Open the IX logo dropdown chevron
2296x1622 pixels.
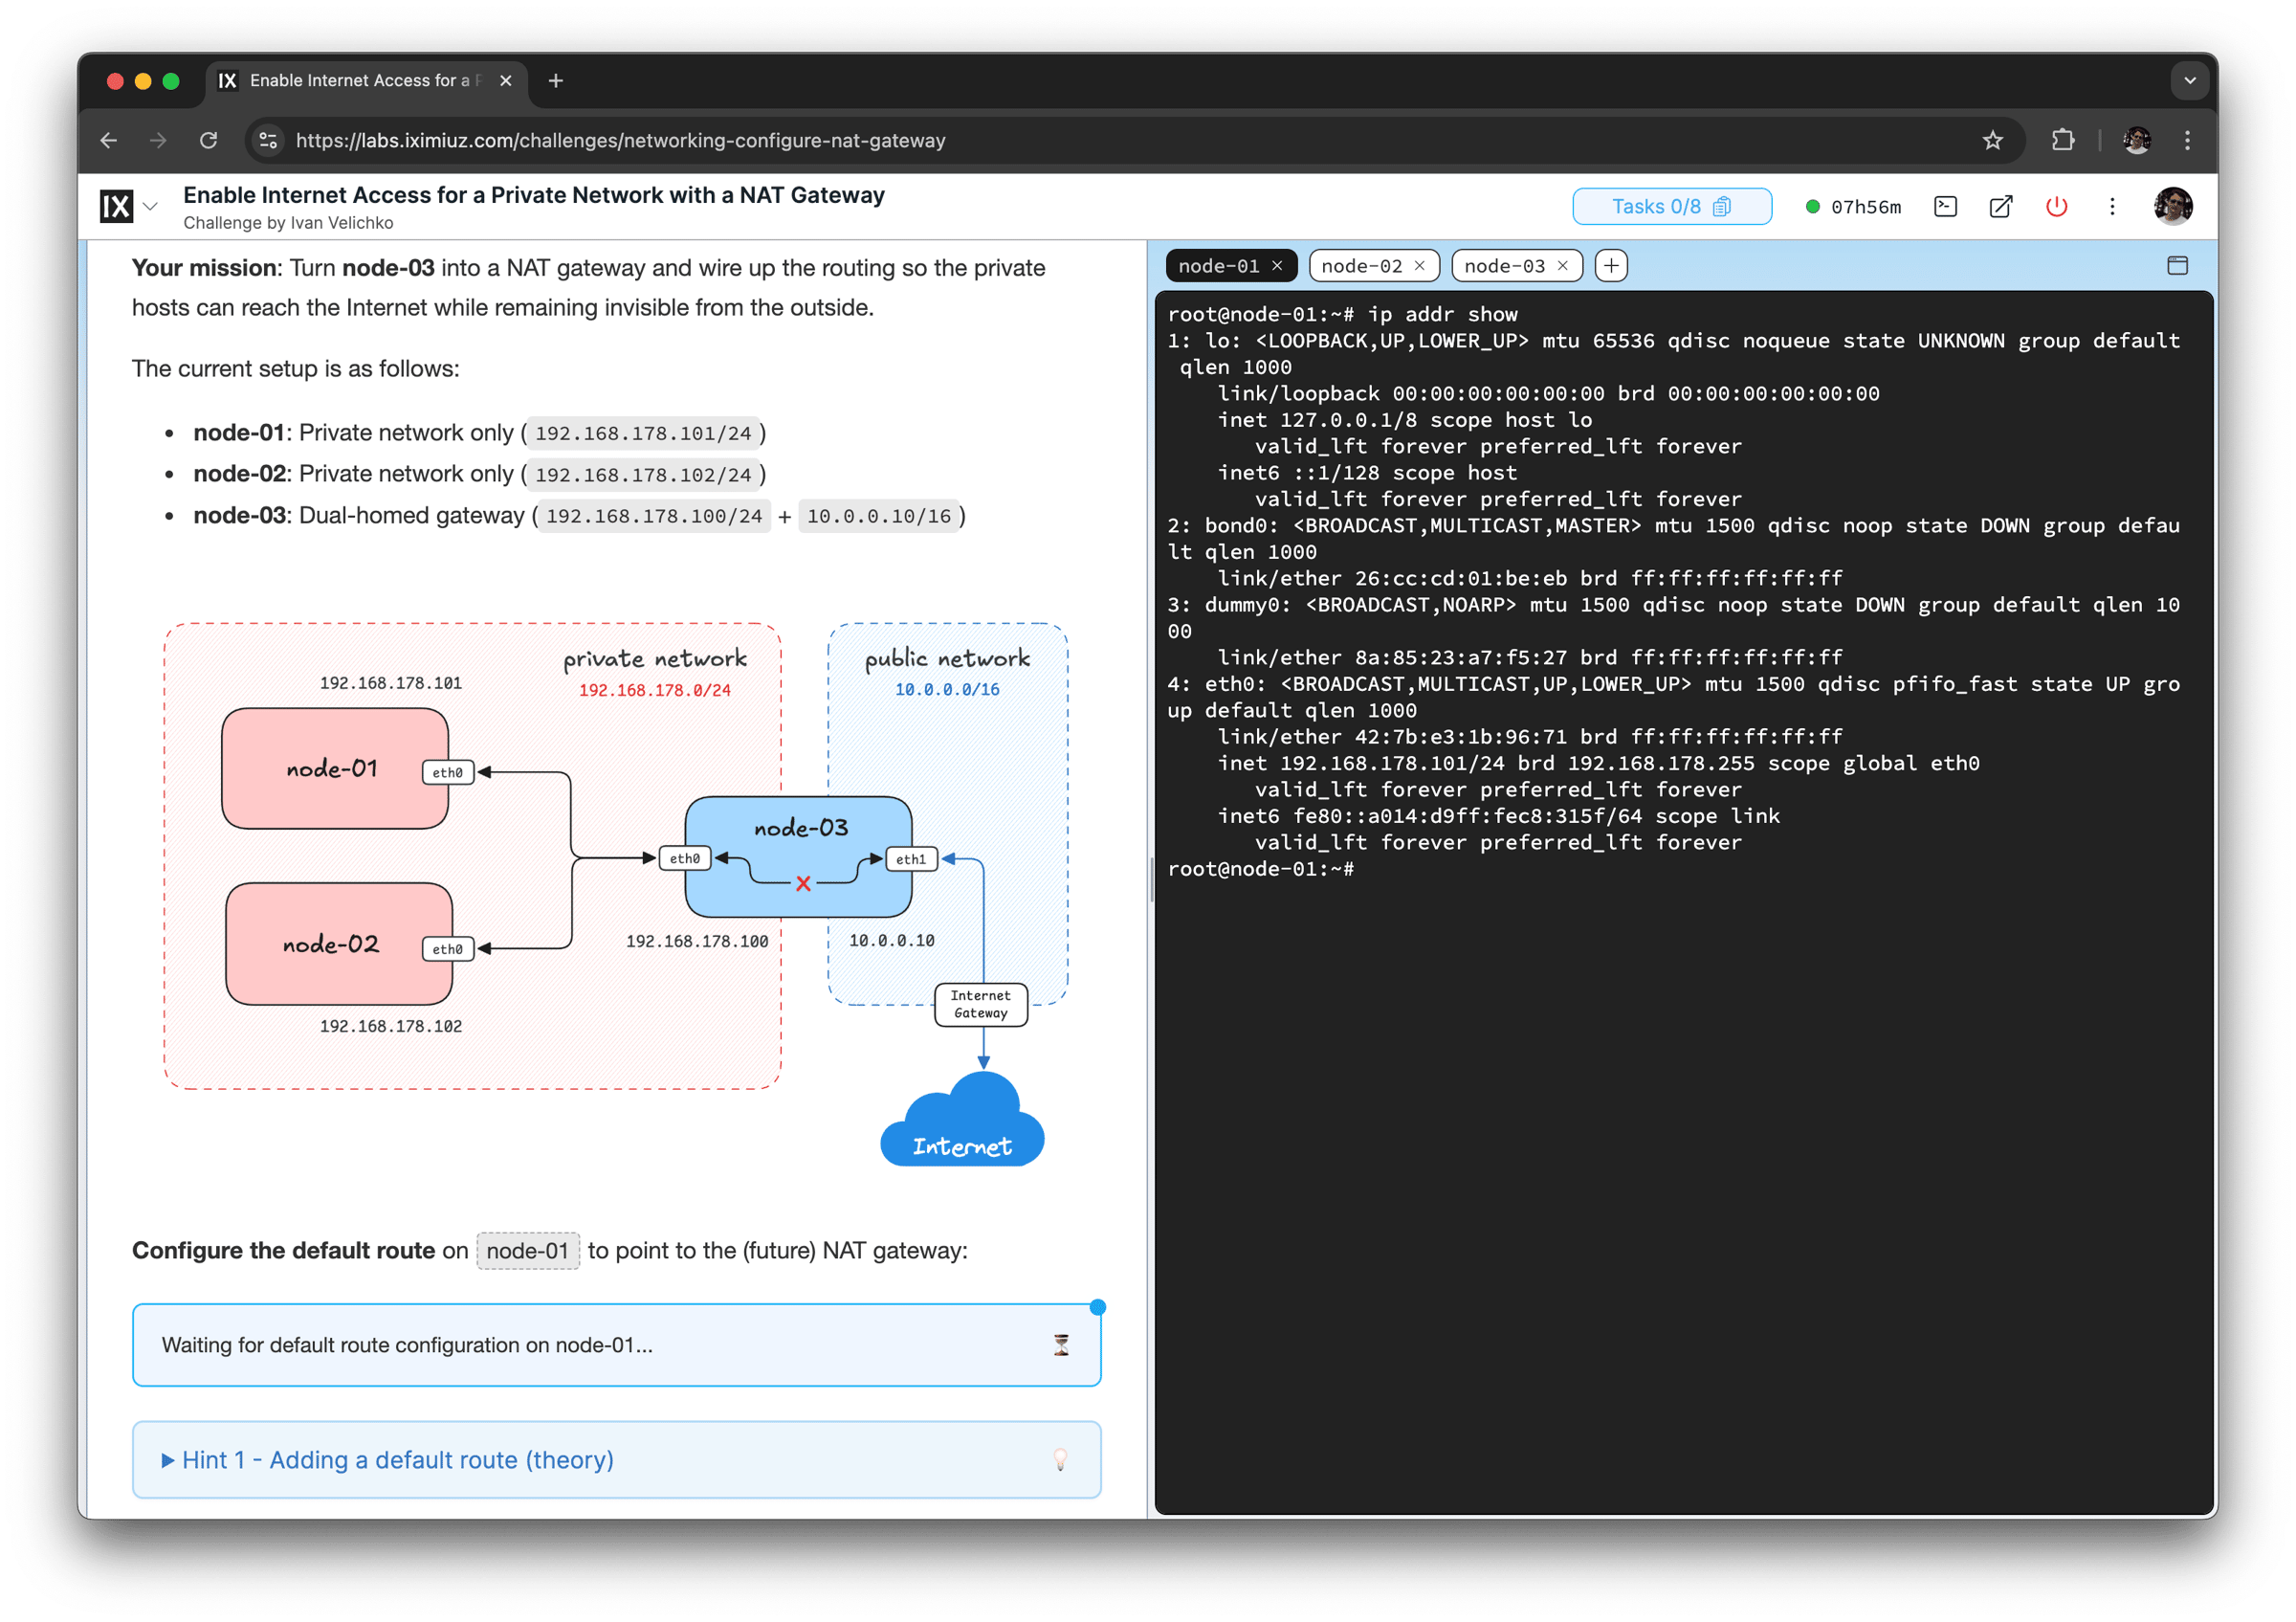click(151, 207)
